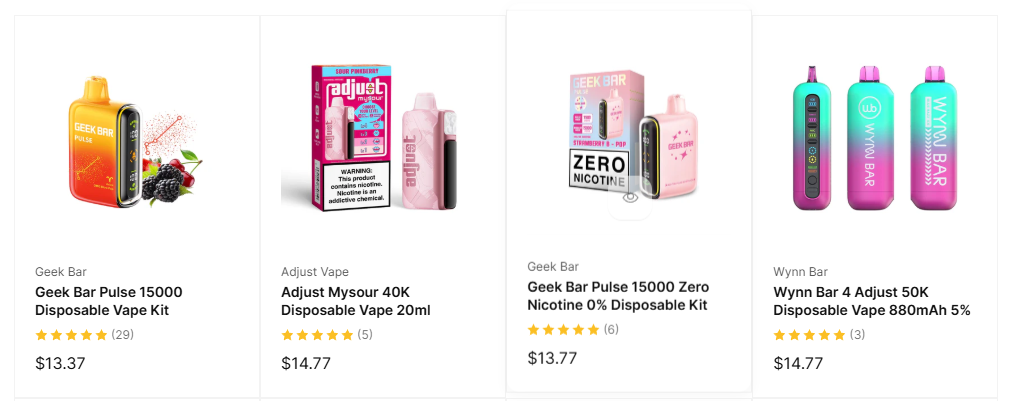
Task: Click Geek Bar brand above the Zero Nicotine title
Action: pyautogui.click(x=553, y=267)
